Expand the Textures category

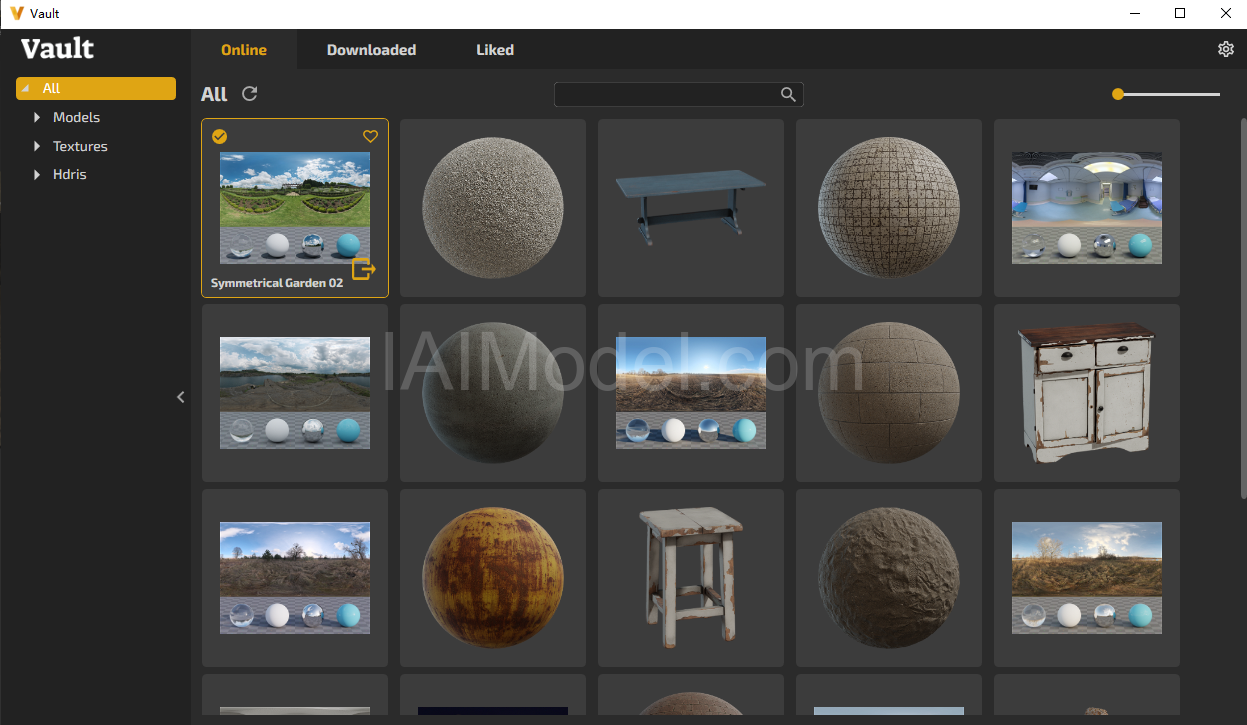[x=37, y=147]
